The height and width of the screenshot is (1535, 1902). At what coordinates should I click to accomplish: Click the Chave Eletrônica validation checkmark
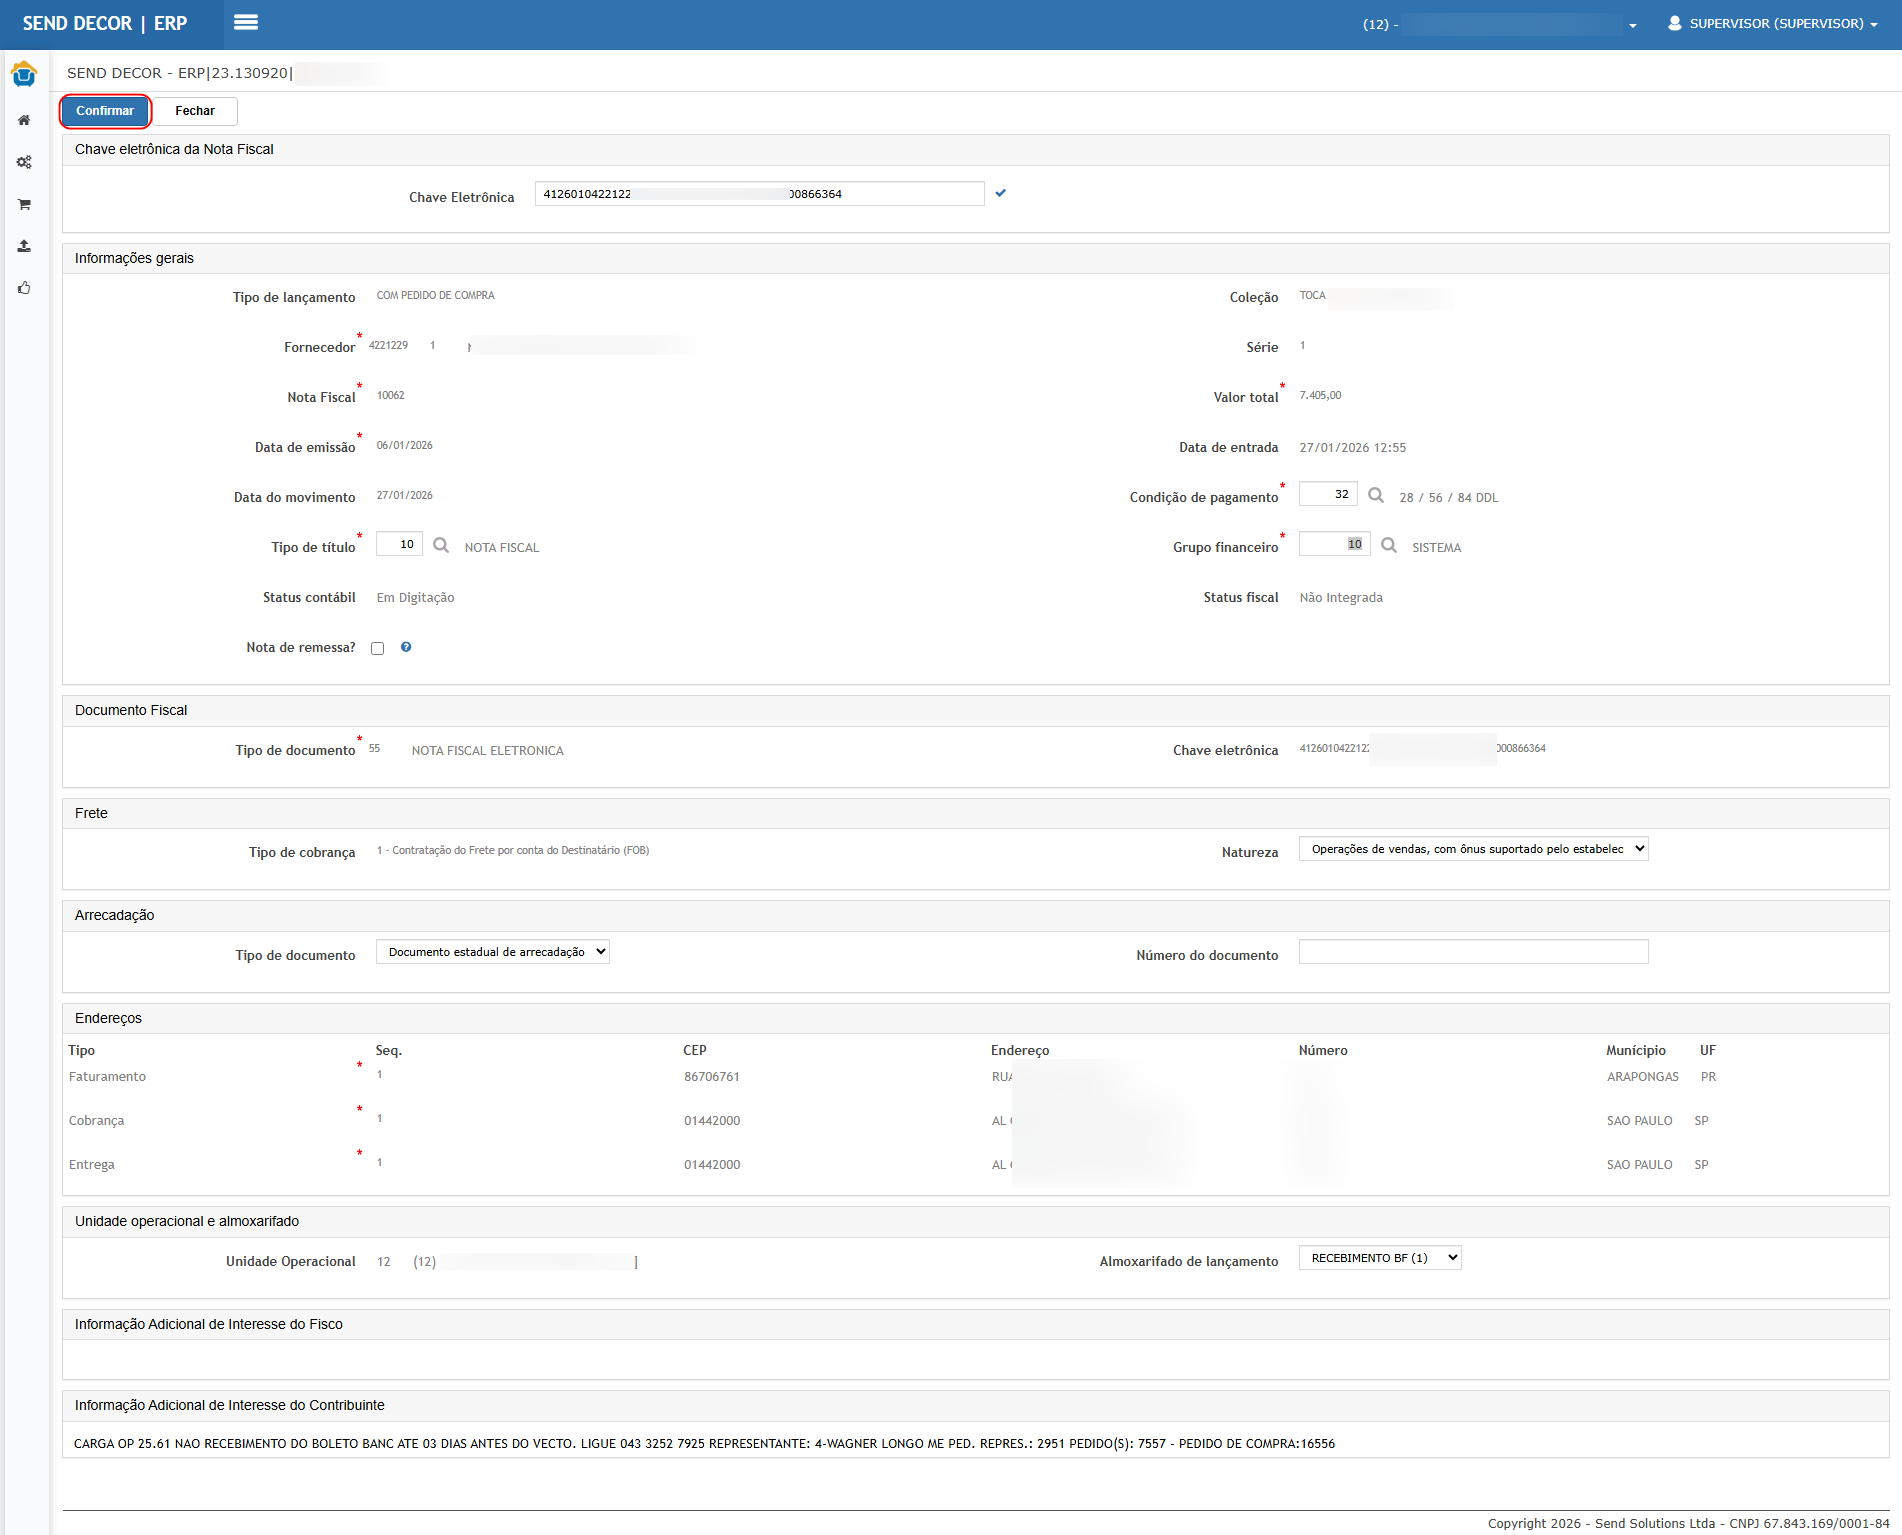click(1001, 193)
